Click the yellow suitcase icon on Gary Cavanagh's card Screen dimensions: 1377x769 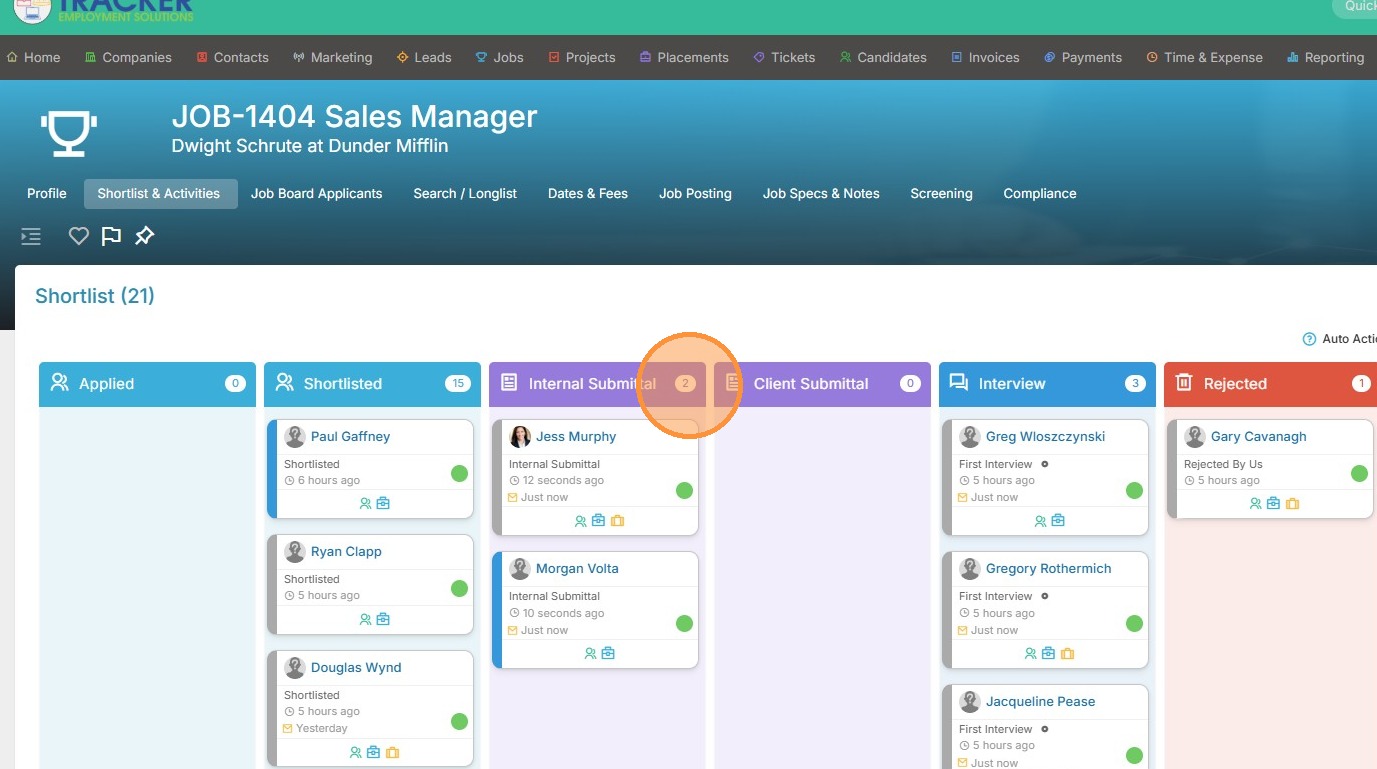click(1292, 503)
